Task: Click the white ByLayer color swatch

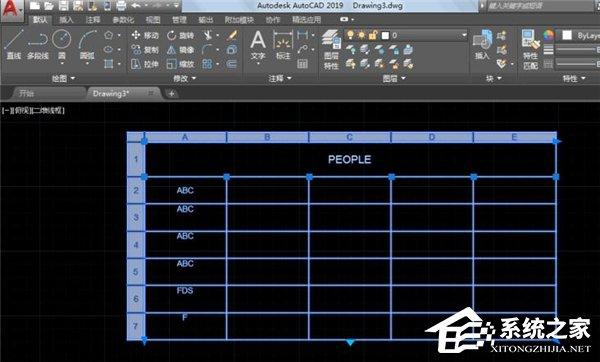Action: point(567,36)
